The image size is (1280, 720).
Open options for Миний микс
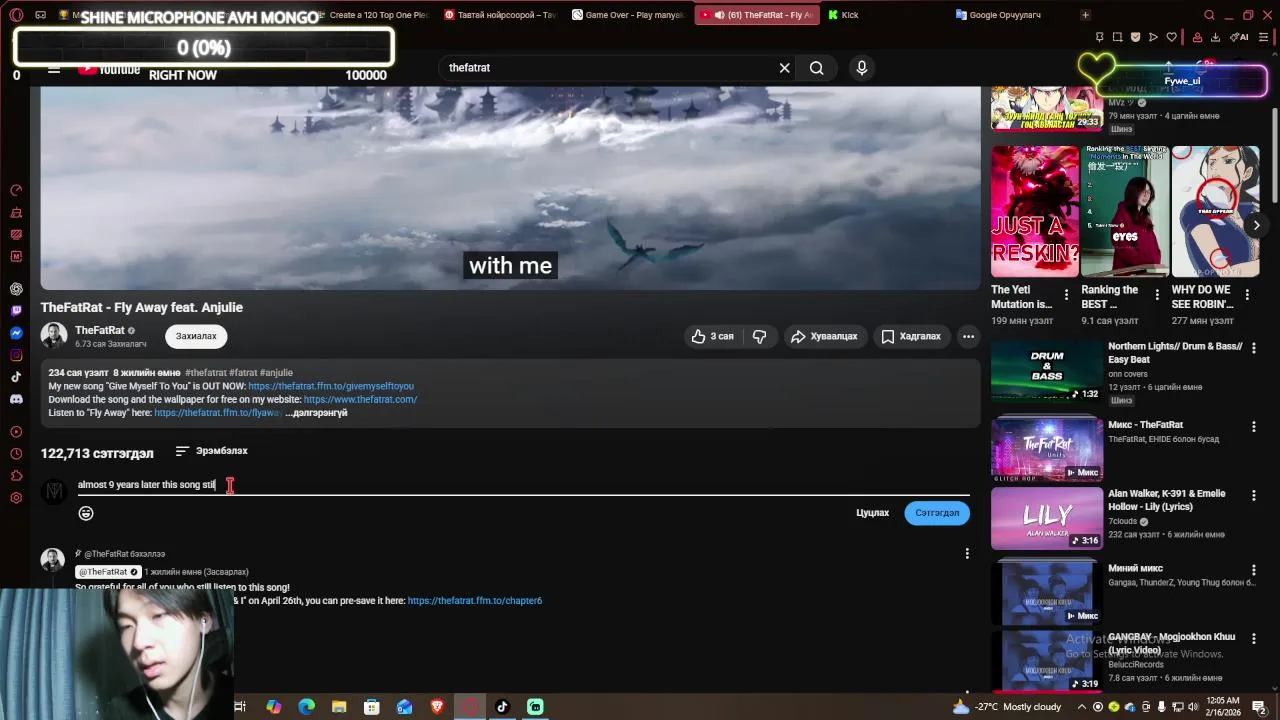coord(1253,569)
